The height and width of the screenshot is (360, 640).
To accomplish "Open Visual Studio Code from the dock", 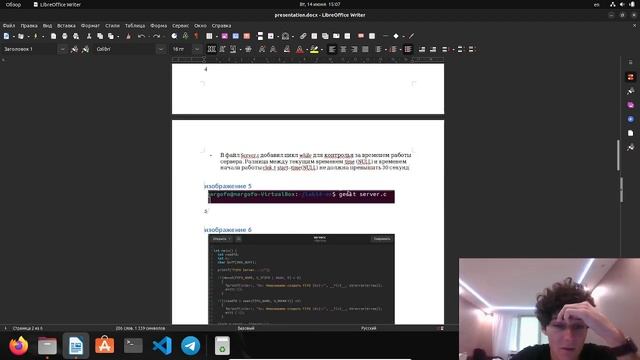I will click(162, 346).
